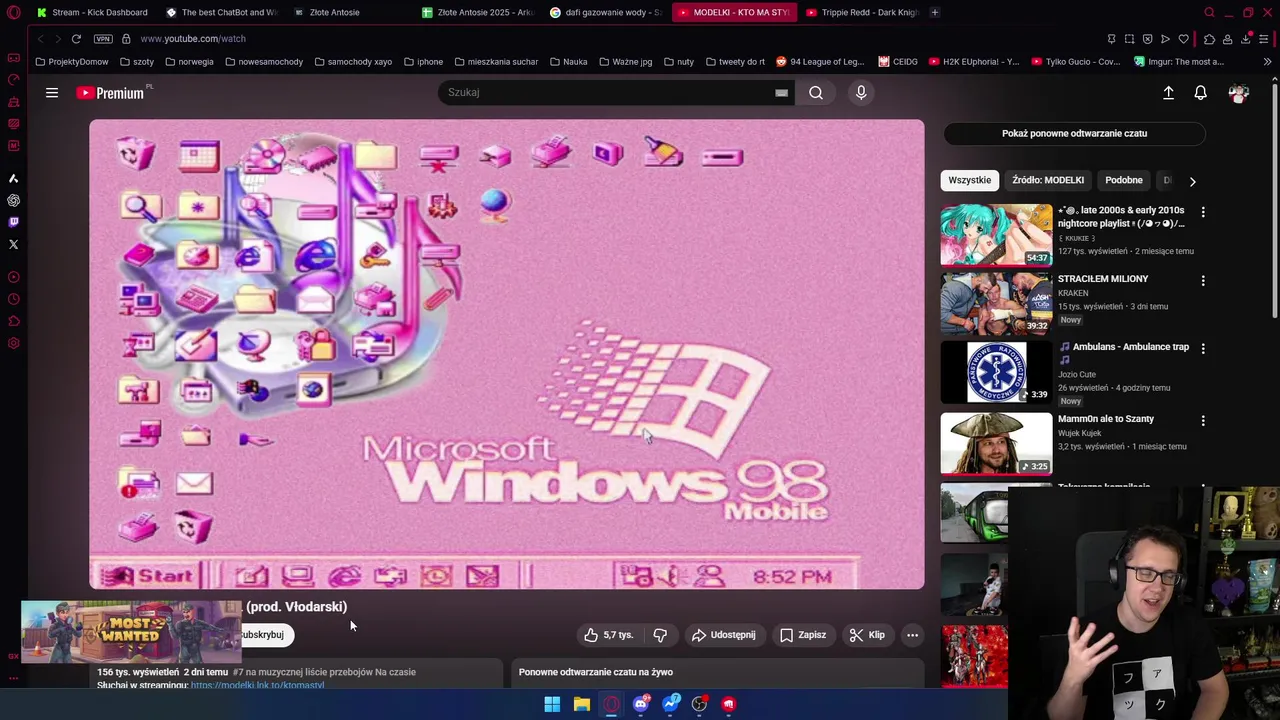Screen dimensions: 1280x720
Task: Open options menu for Mamm0n video
Action: [x=1203, y=421]
